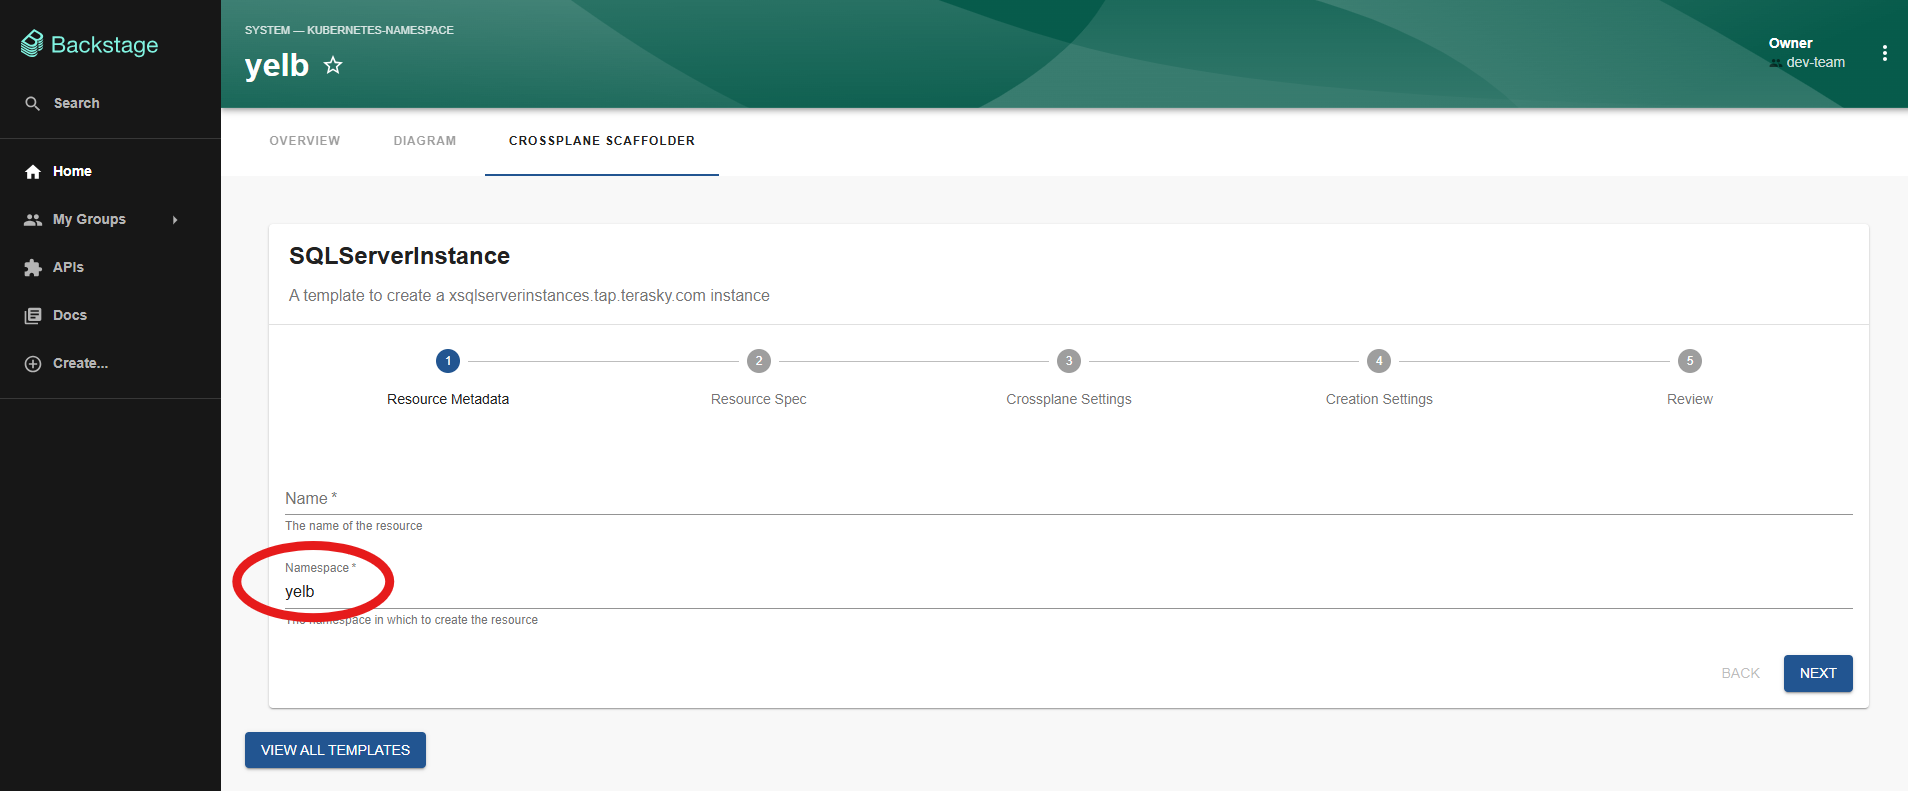This screenshot has width=1908, height=791.
Task: Click the template description mentioning xsqlserverinstances.tap.terasky.com
Action: pos(529,296)
